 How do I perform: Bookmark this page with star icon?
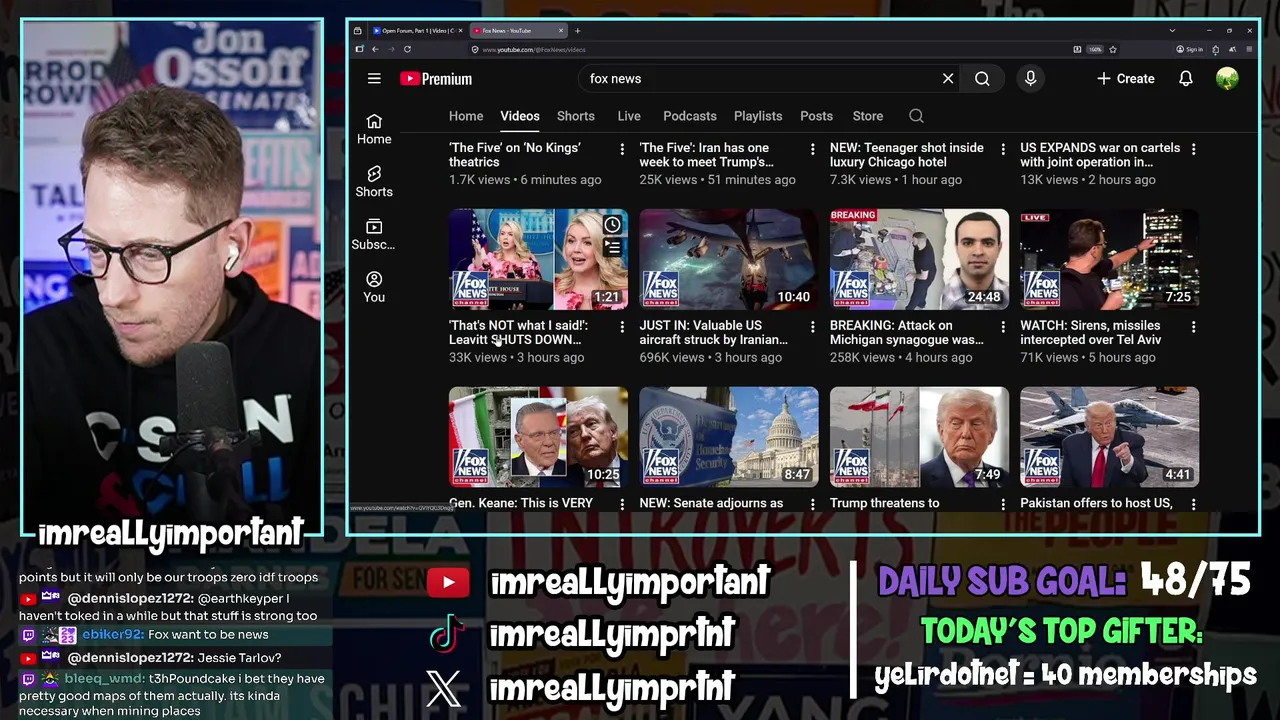coord(1113,49)
